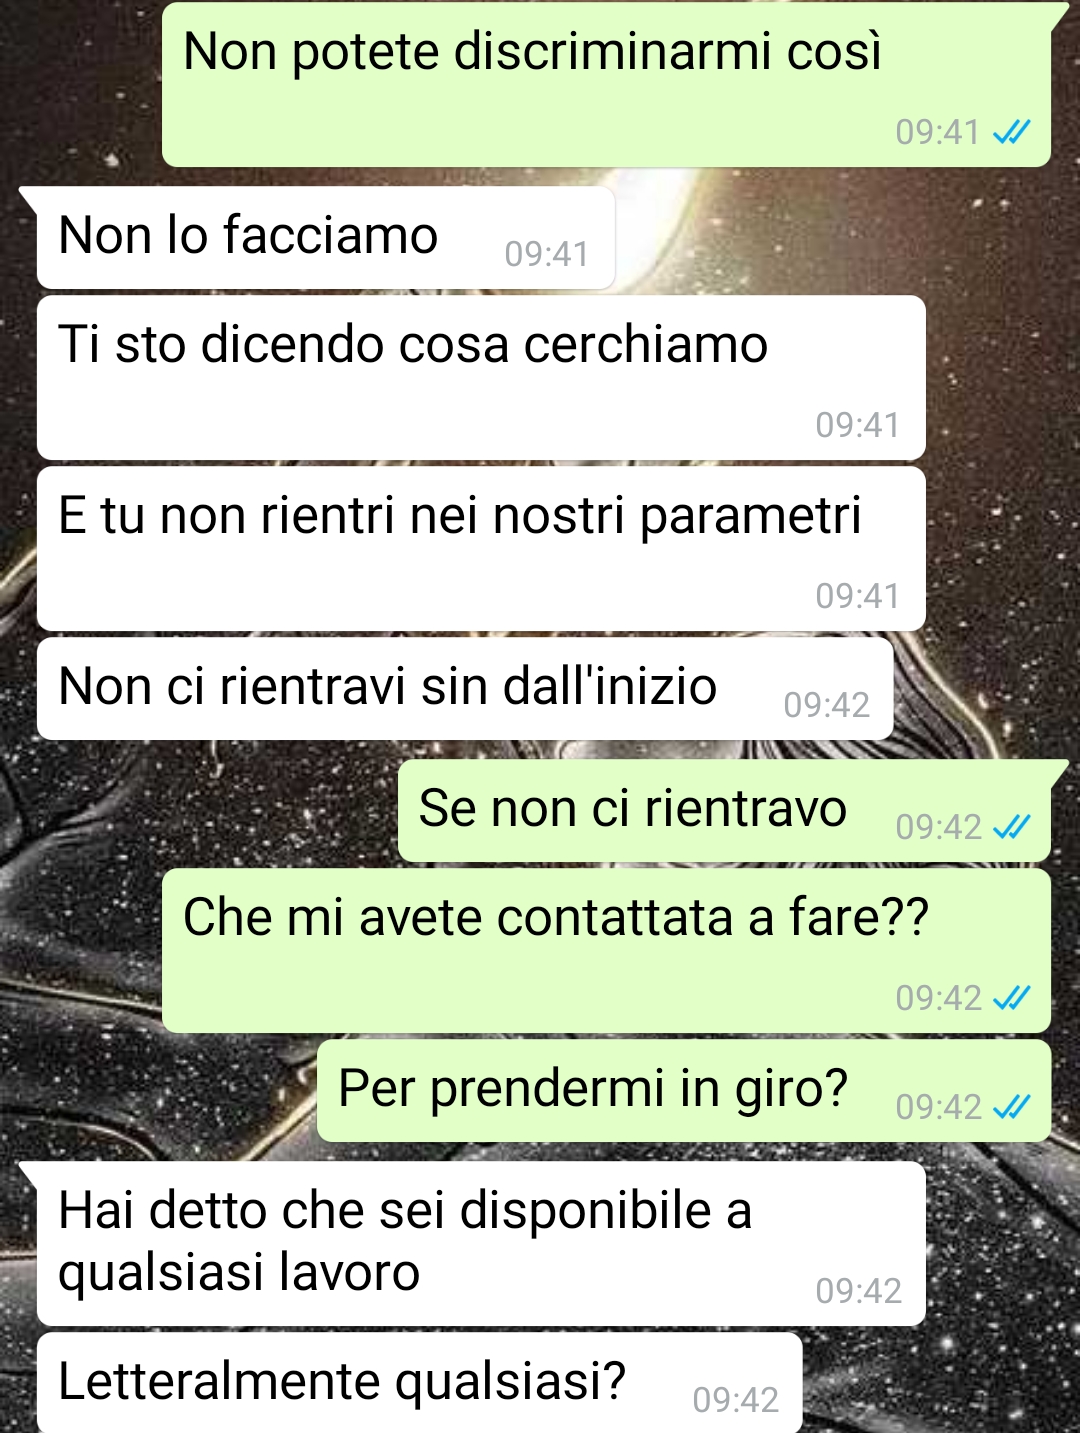Tap the read-receipt ticks on 'Non potete discriminarmi così'

coord(1011,132)
